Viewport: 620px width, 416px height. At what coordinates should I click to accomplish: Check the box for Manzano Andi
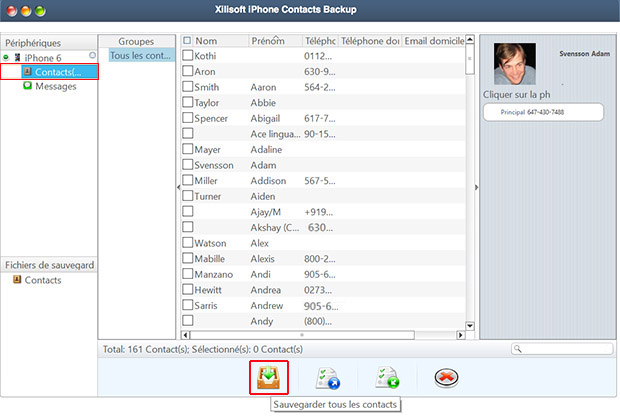coord(187,274)
